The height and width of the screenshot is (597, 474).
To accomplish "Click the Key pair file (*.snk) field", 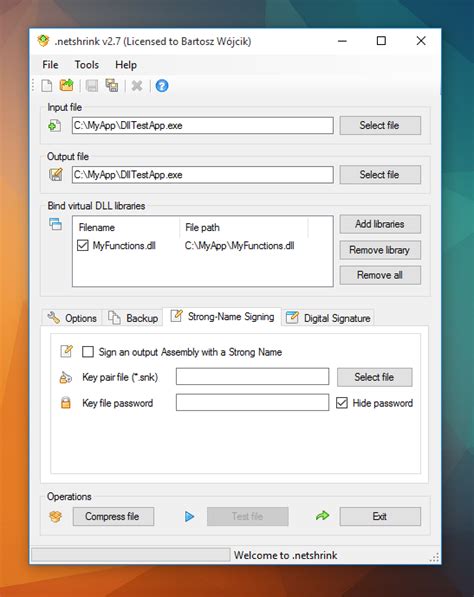I will point(252,376).
